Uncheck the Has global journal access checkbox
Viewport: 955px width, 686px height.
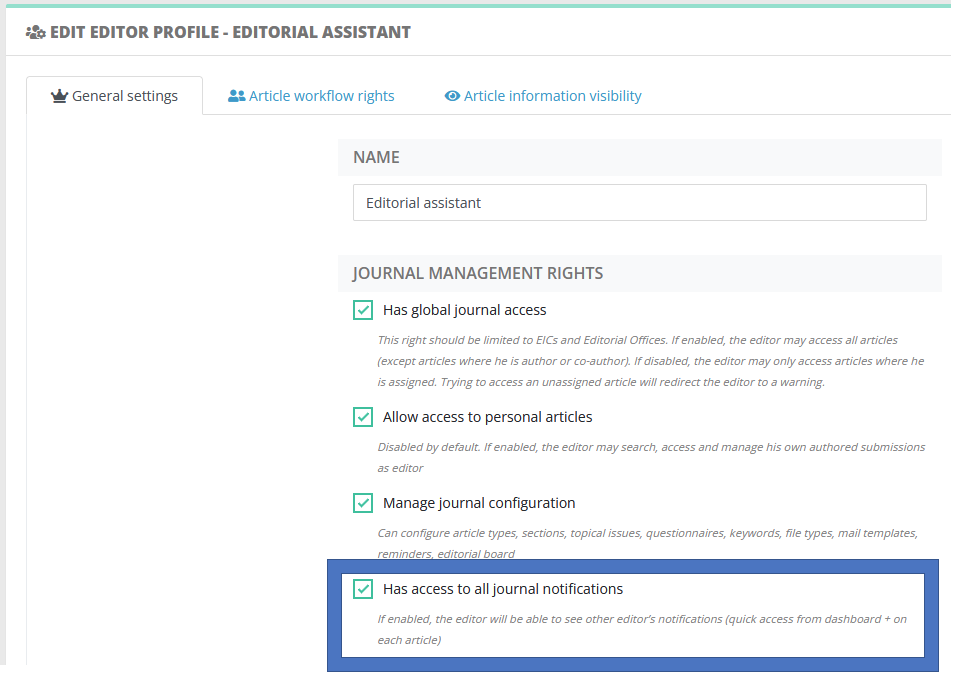point(363,310)
